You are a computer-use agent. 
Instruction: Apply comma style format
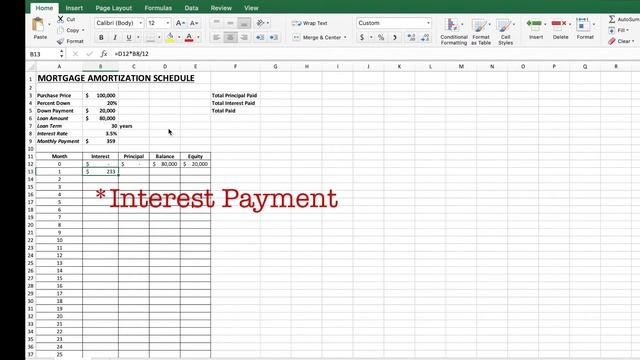coord(394,38)
